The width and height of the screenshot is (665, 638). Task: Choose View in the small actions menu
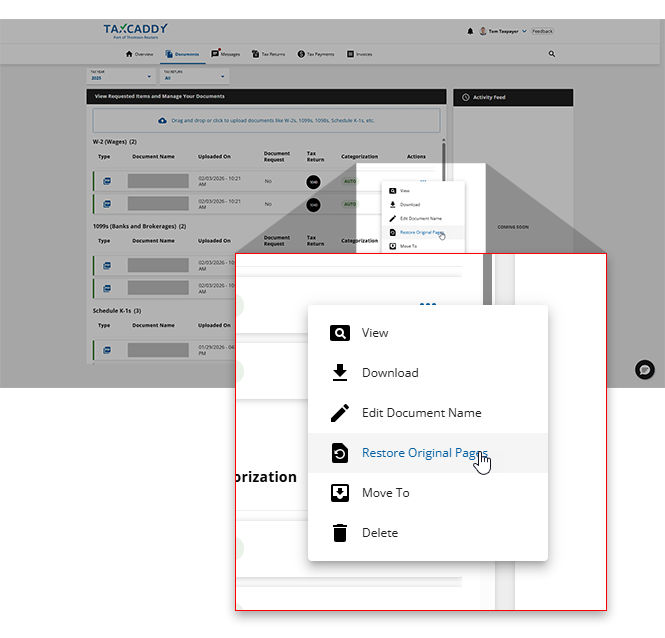click(x=423, y=191)
